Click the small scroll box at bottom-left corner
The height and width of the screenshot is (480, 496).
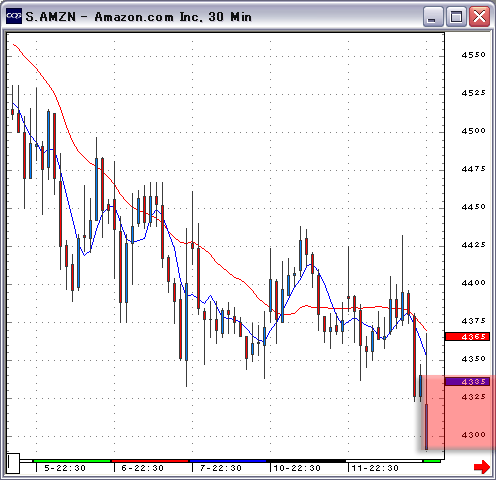coord(14,463)
